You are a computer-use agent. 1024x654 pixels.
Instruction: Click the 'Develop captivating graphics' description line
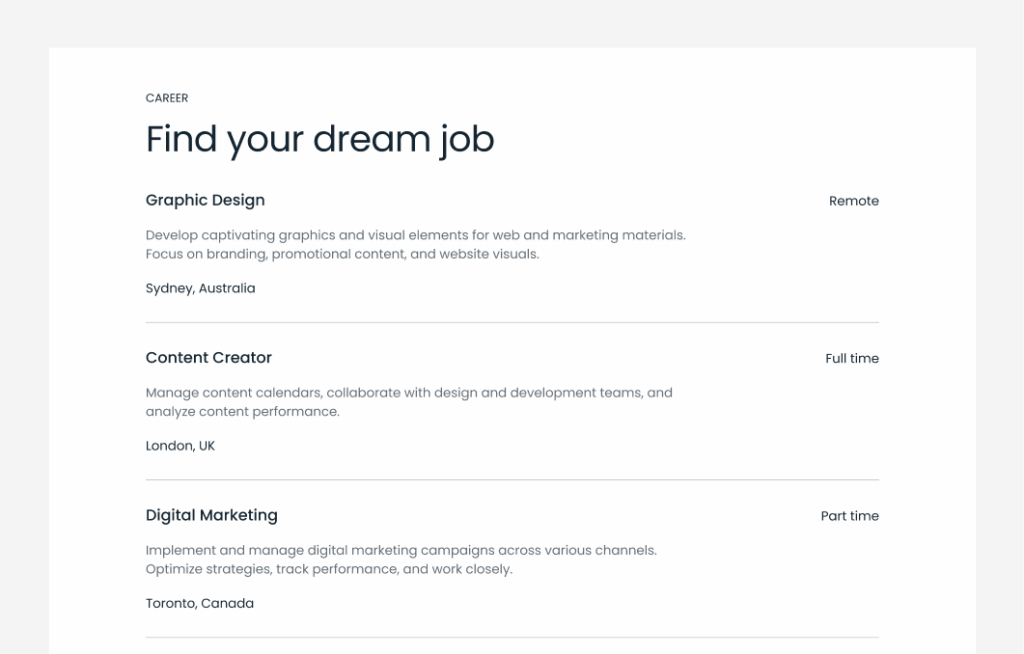click(415, 235)
